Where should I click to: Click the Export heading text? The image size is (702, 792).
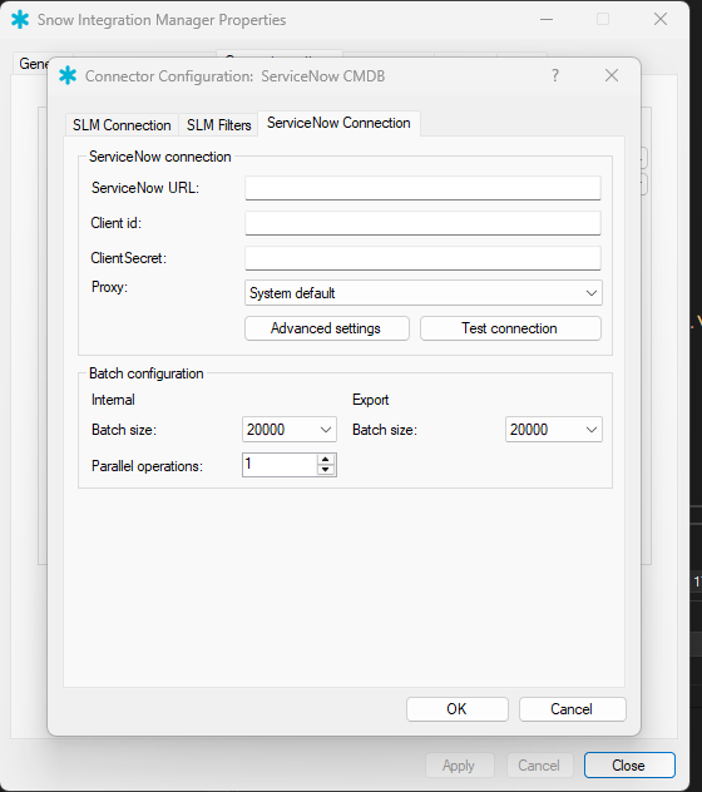371,400
